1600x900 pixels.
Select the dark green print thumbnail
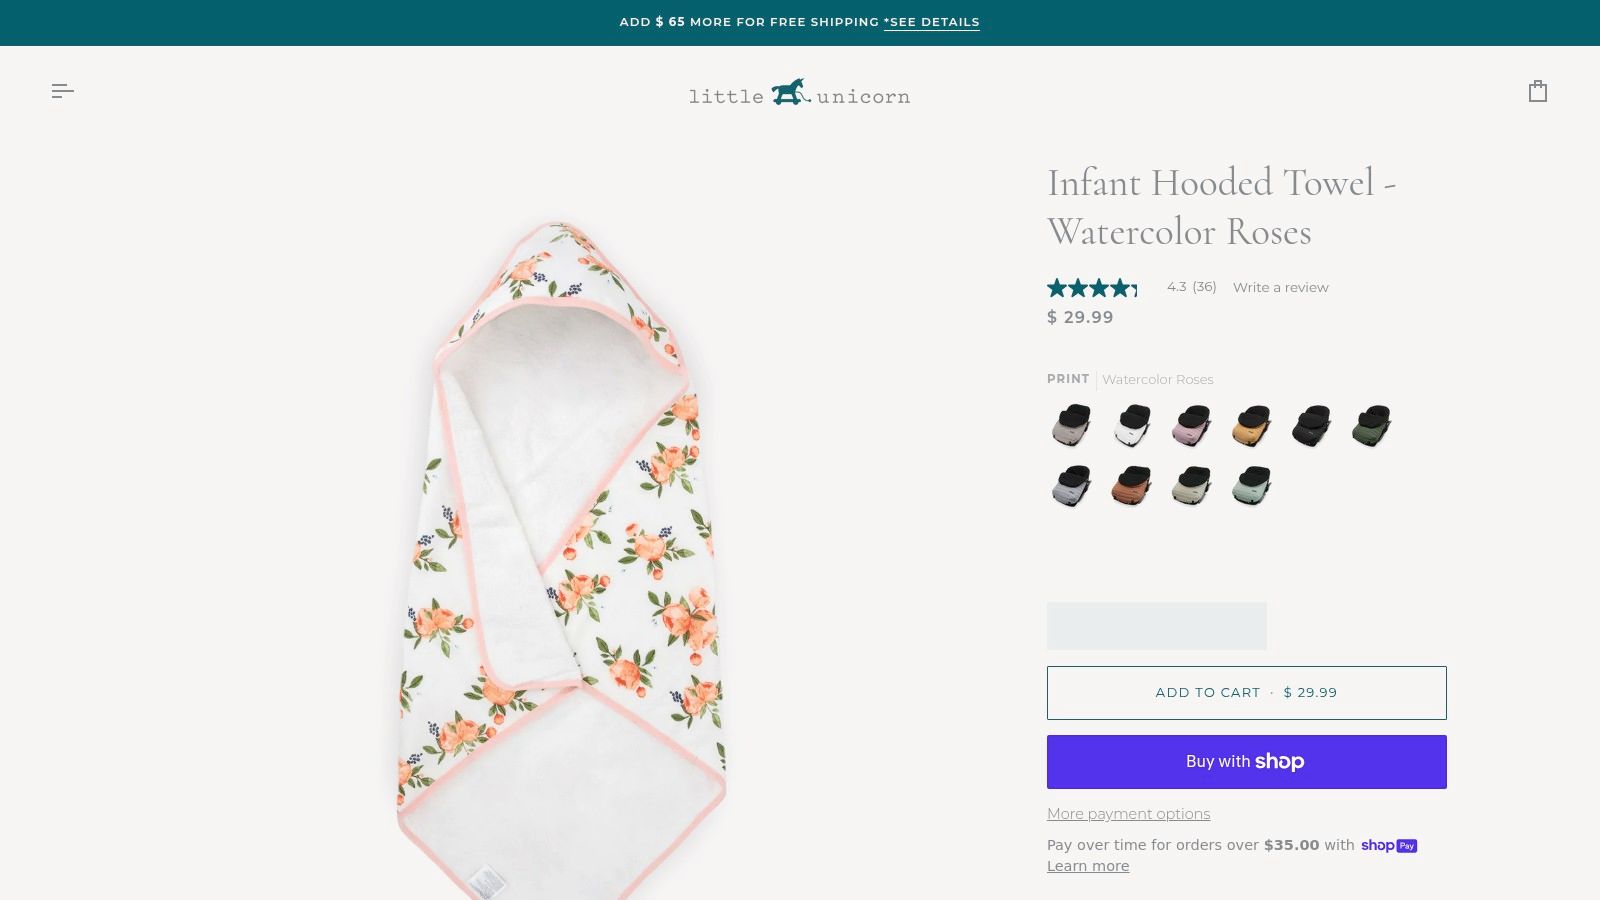1370,425
